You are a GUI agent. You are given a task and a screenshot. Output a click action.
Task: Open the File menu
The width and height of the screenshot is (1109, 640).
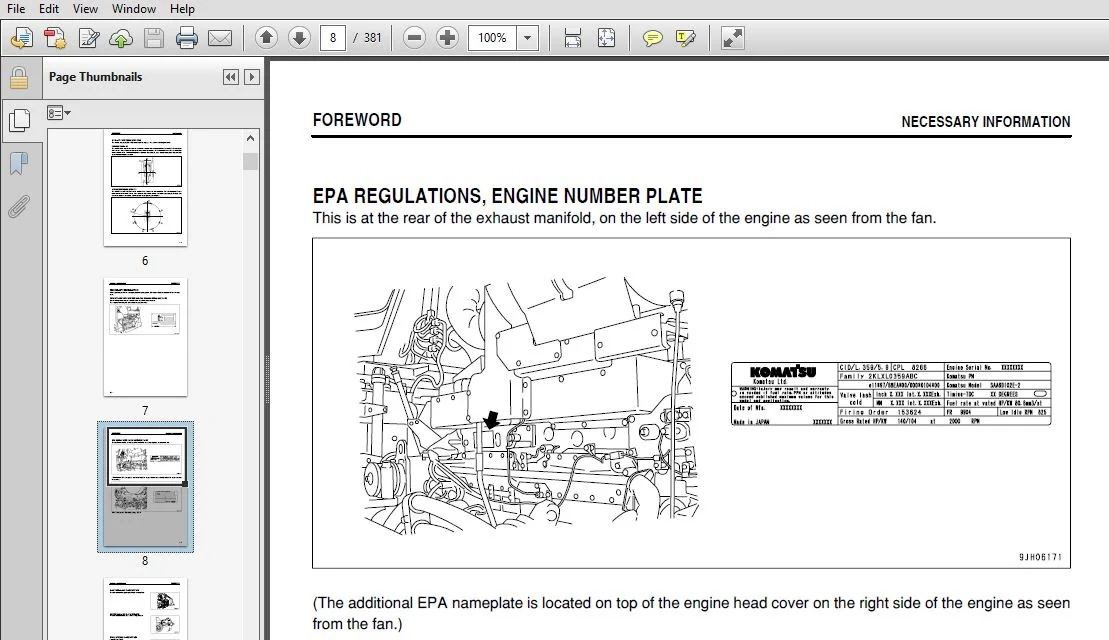pos(16,8)
